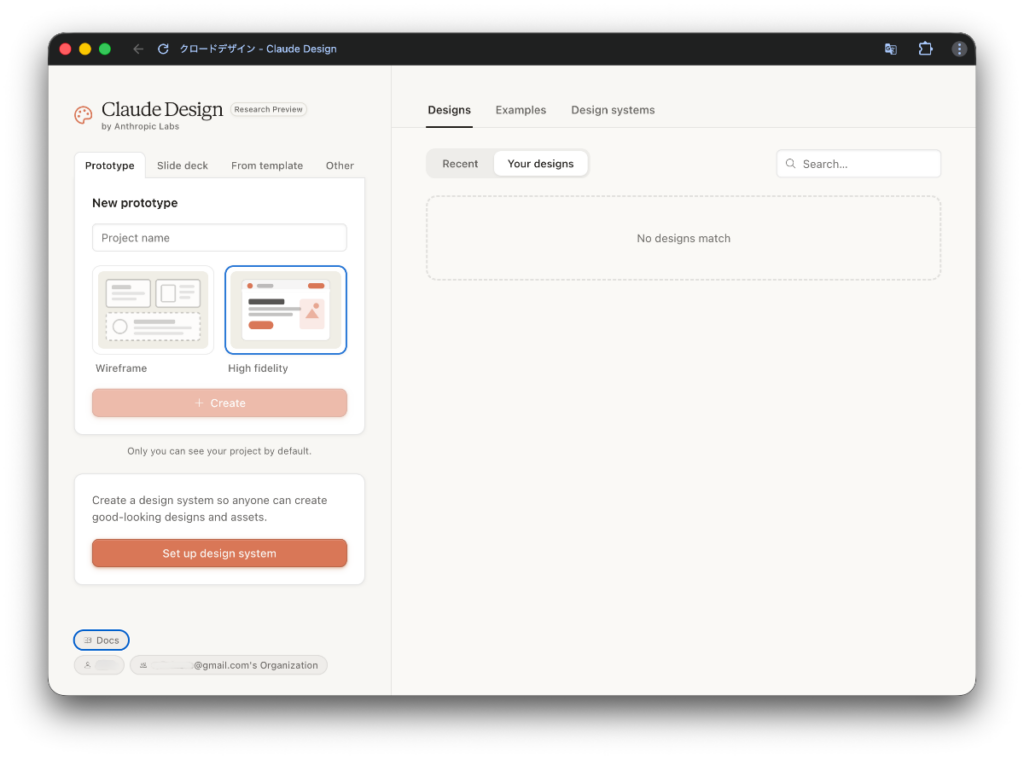This screenshot has width=1024, height=759.
Task: Focus the Project name field
Action: pyautogui.click(x=219, y=238)
